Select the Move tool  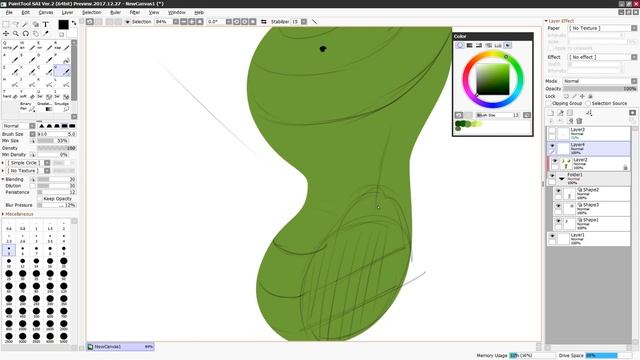[6, 33]
